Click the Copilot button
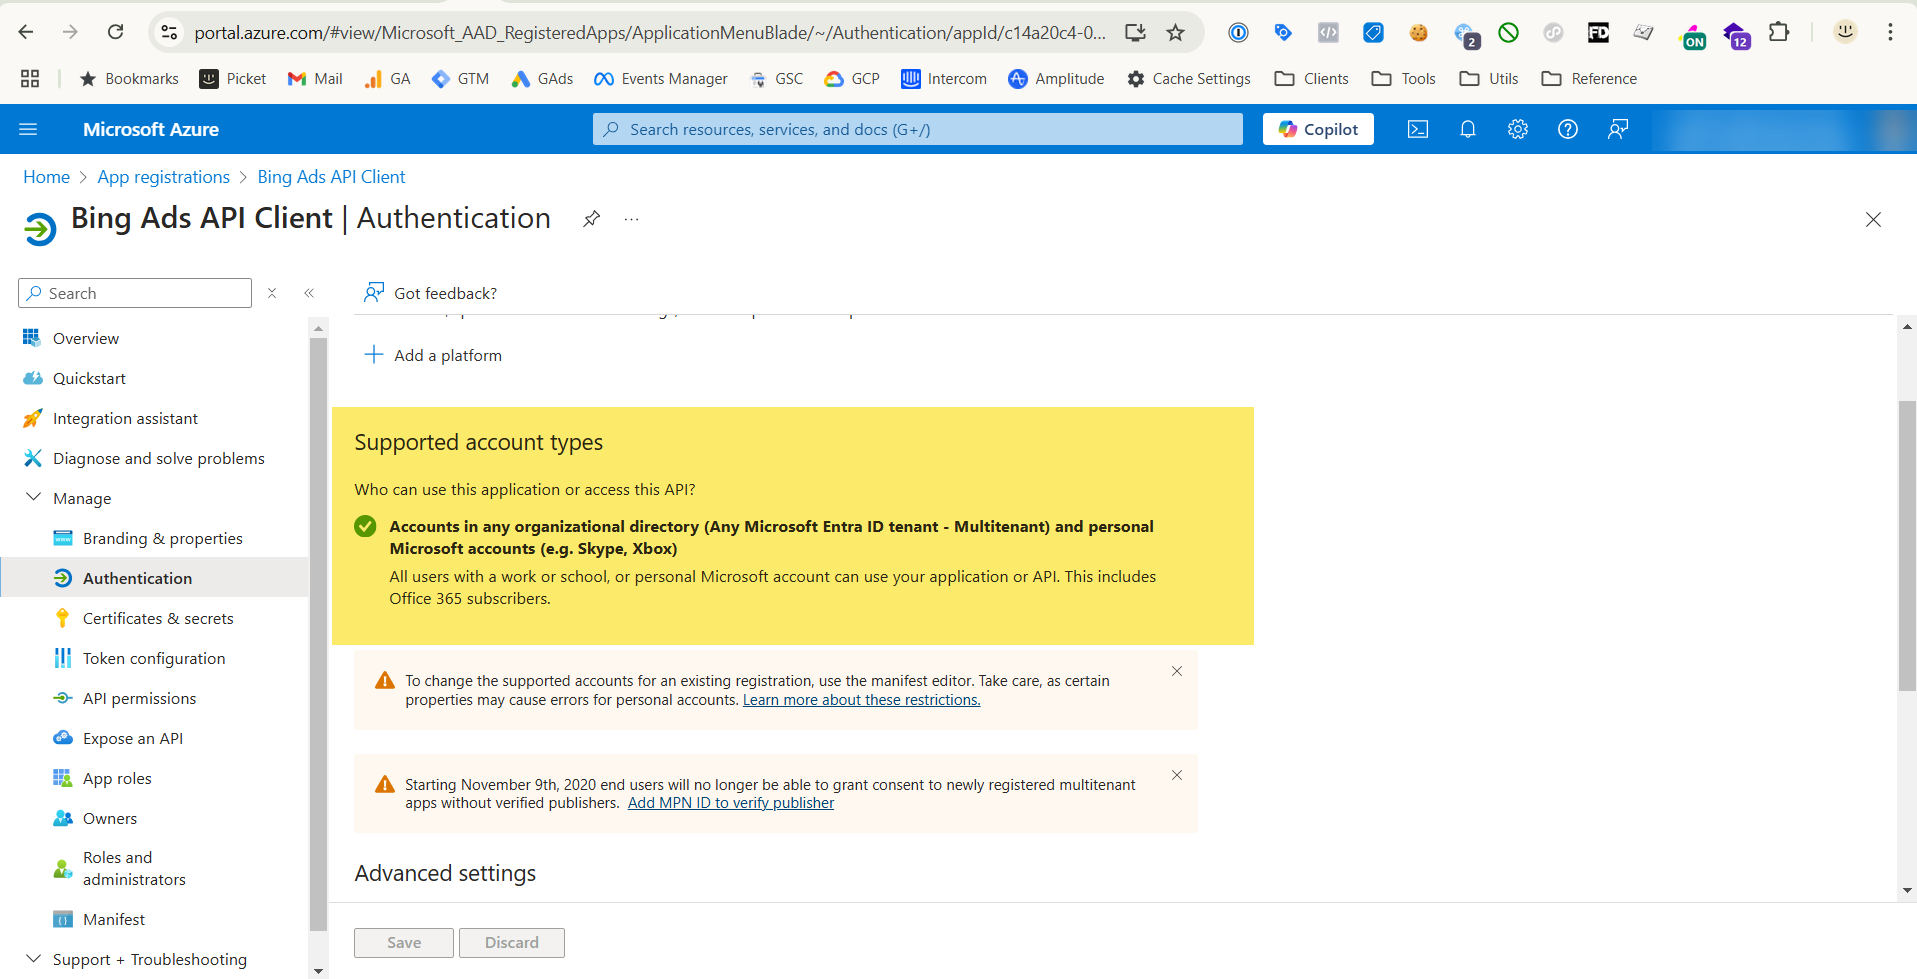The image size is (1917, 979). click(x=1318, y=129)
